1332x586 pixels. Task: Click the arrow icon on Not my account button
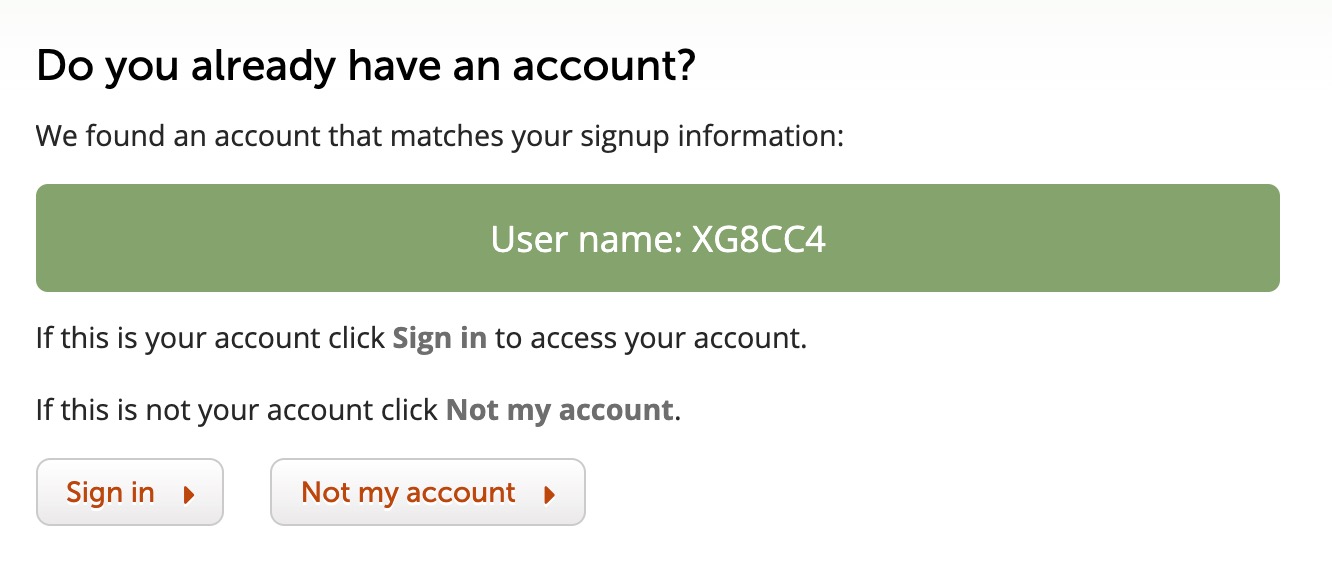[548, 494]
